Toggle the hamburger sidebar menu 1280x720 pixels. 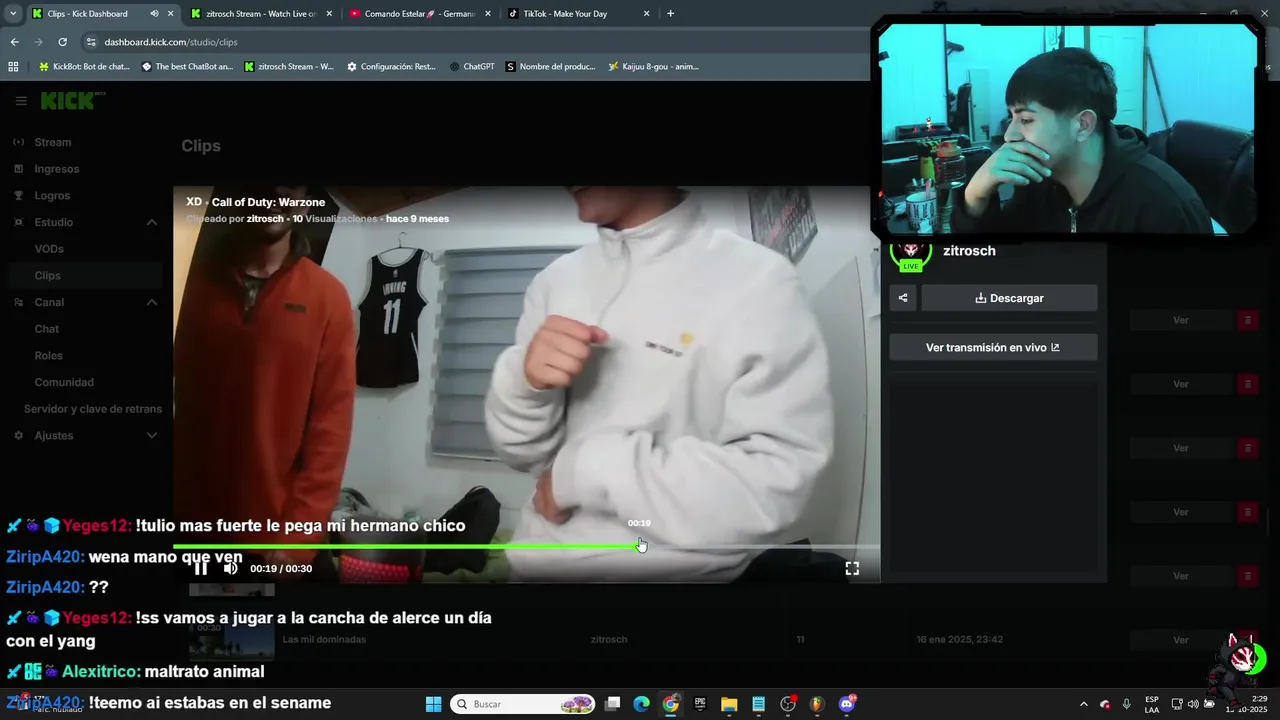tap(21, 101)
